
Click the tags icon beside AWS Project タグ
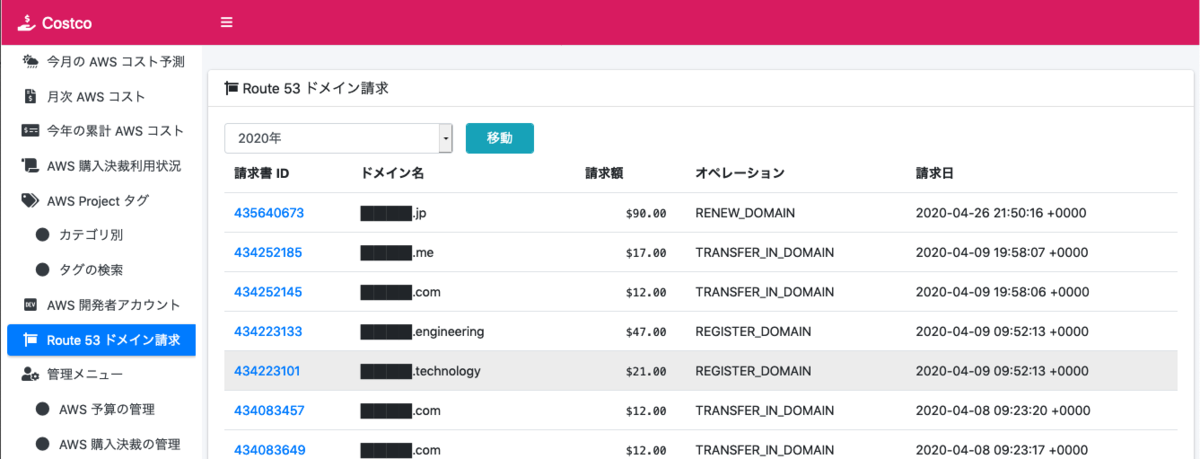pos(31,201)
